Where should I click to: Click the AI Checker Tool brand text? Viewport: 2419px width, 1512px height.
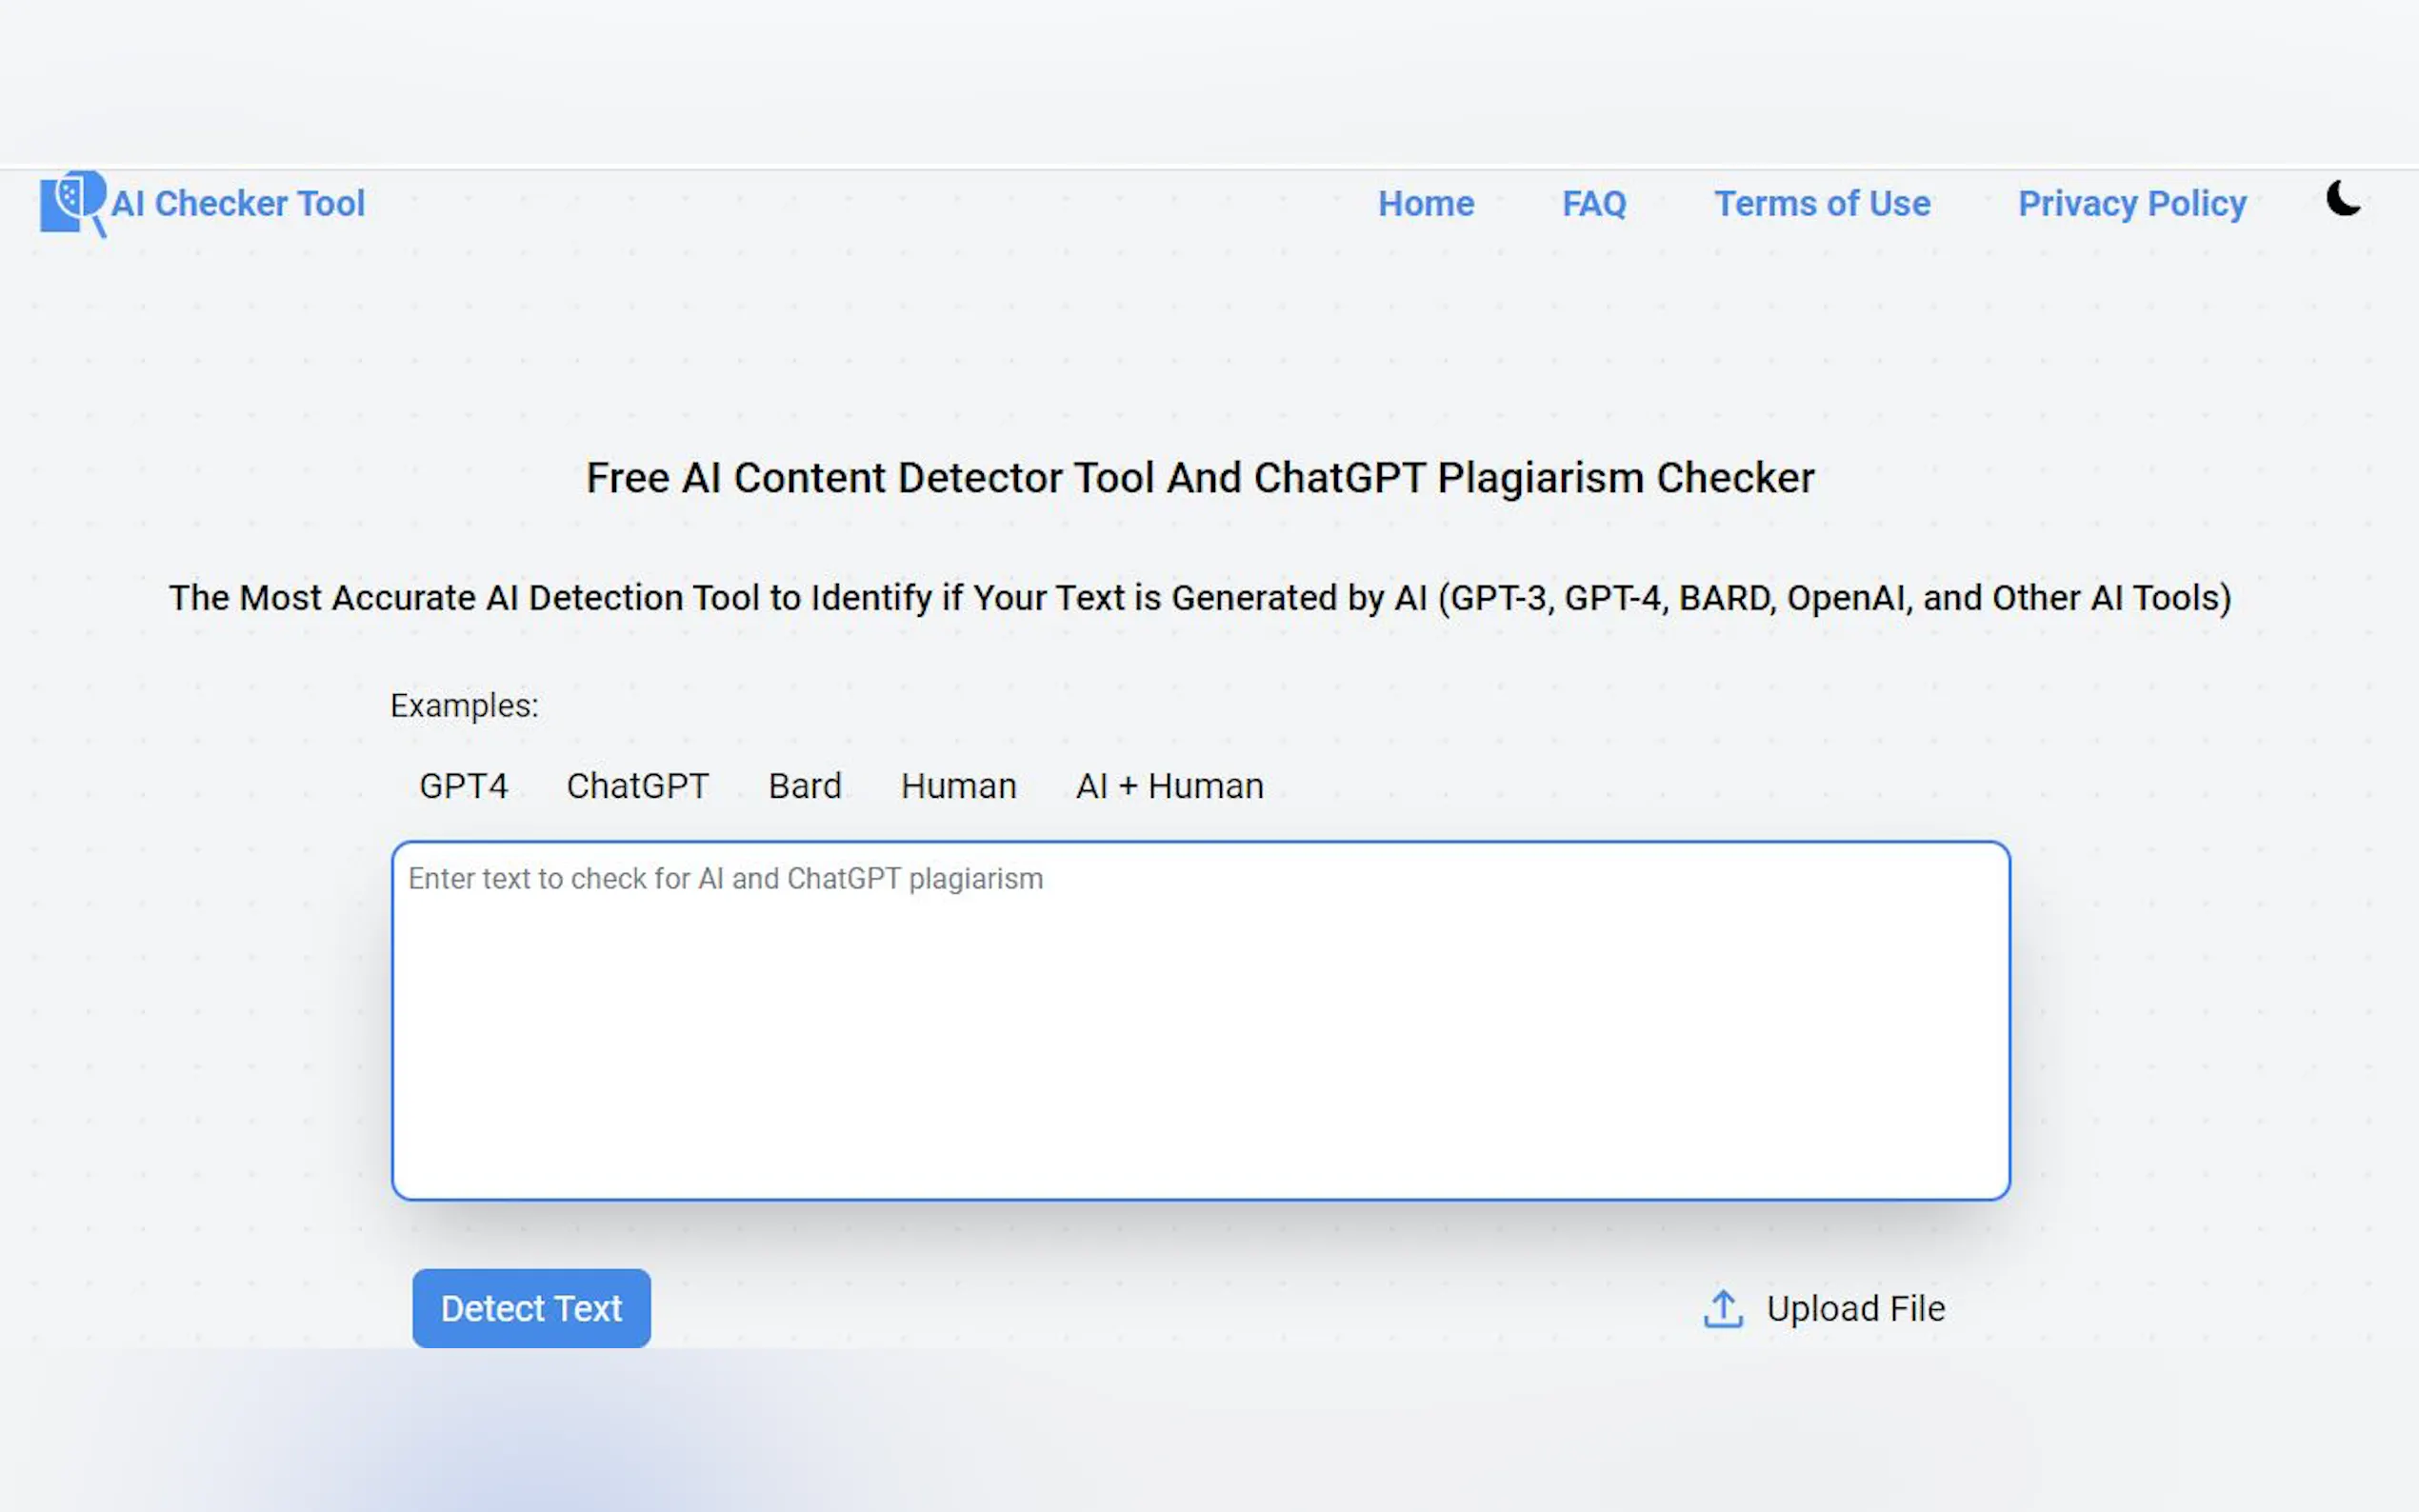[238, 204]
